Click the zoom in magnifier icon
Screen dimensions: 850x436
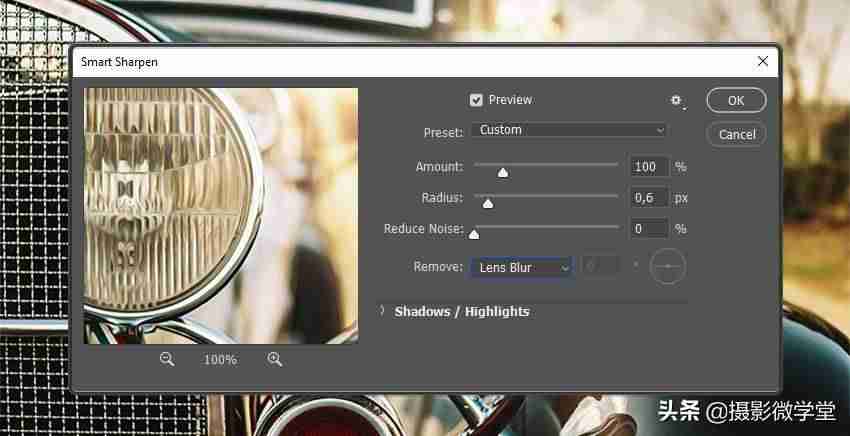[274, 358]
